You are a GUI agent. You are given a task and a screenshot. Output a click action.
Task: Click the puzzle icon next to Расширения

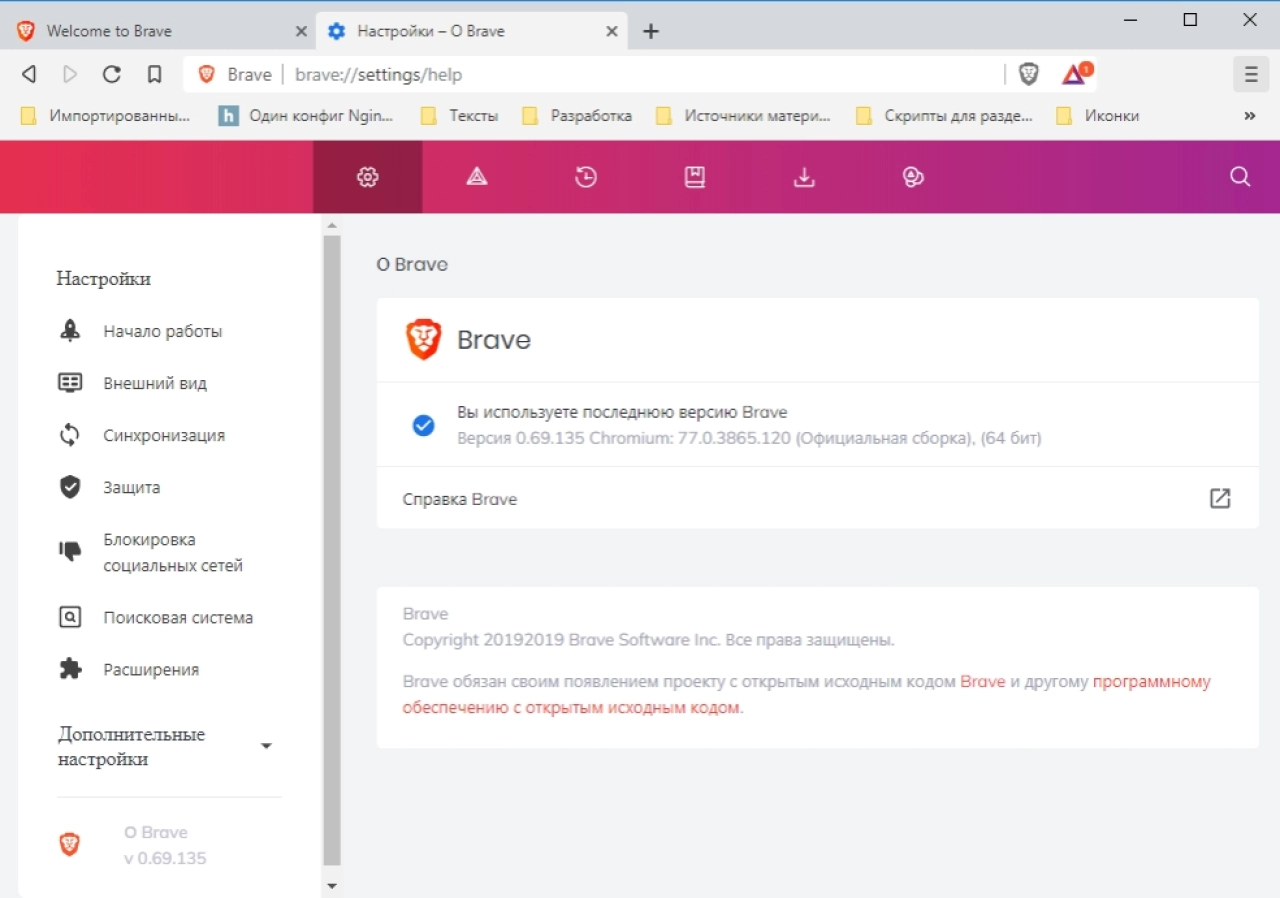70,669
